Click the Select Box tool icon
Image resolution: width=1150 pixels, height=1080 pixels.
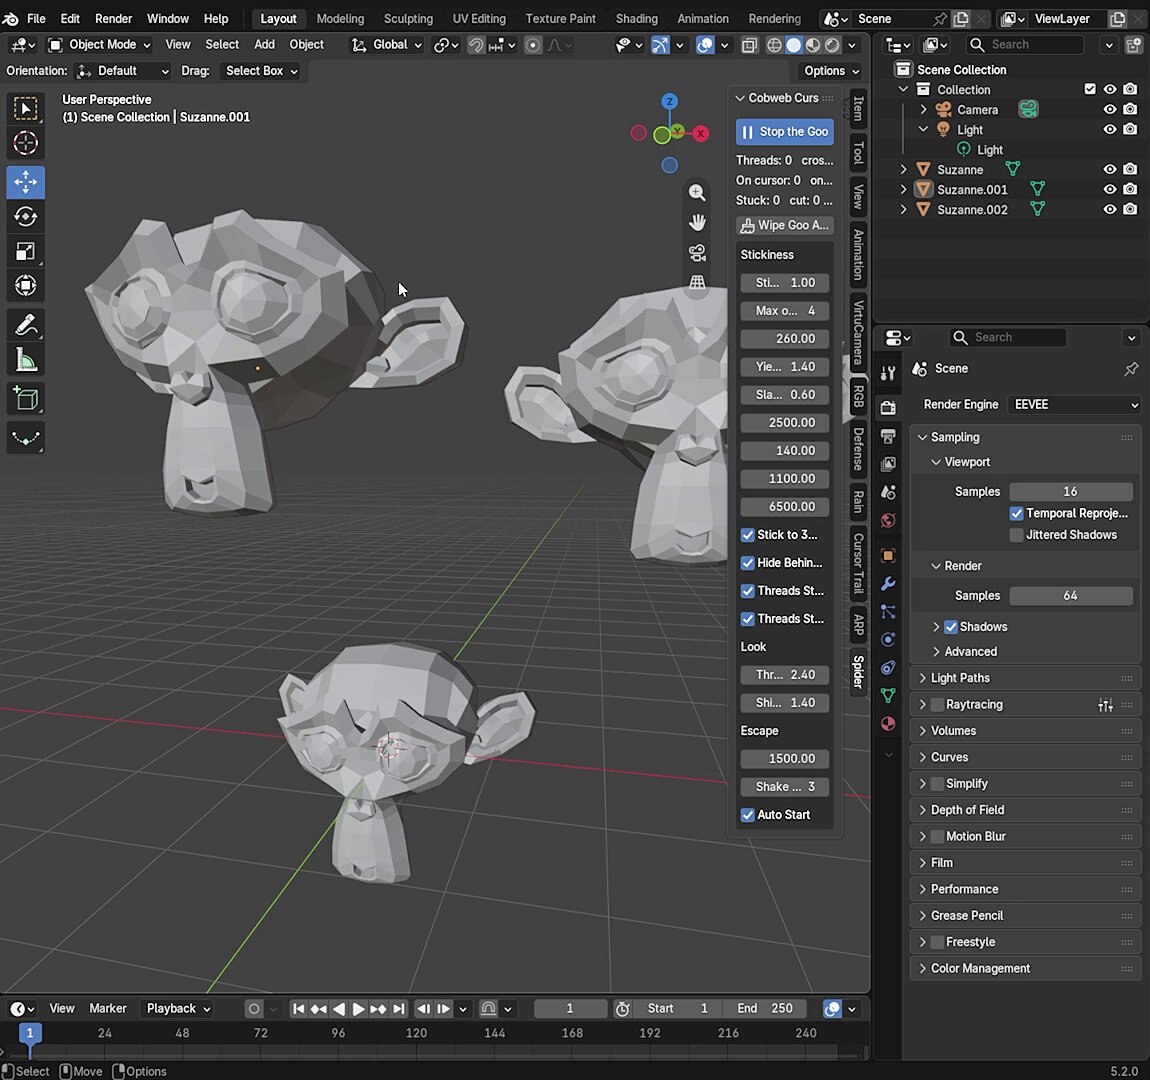tap(26, 109)
